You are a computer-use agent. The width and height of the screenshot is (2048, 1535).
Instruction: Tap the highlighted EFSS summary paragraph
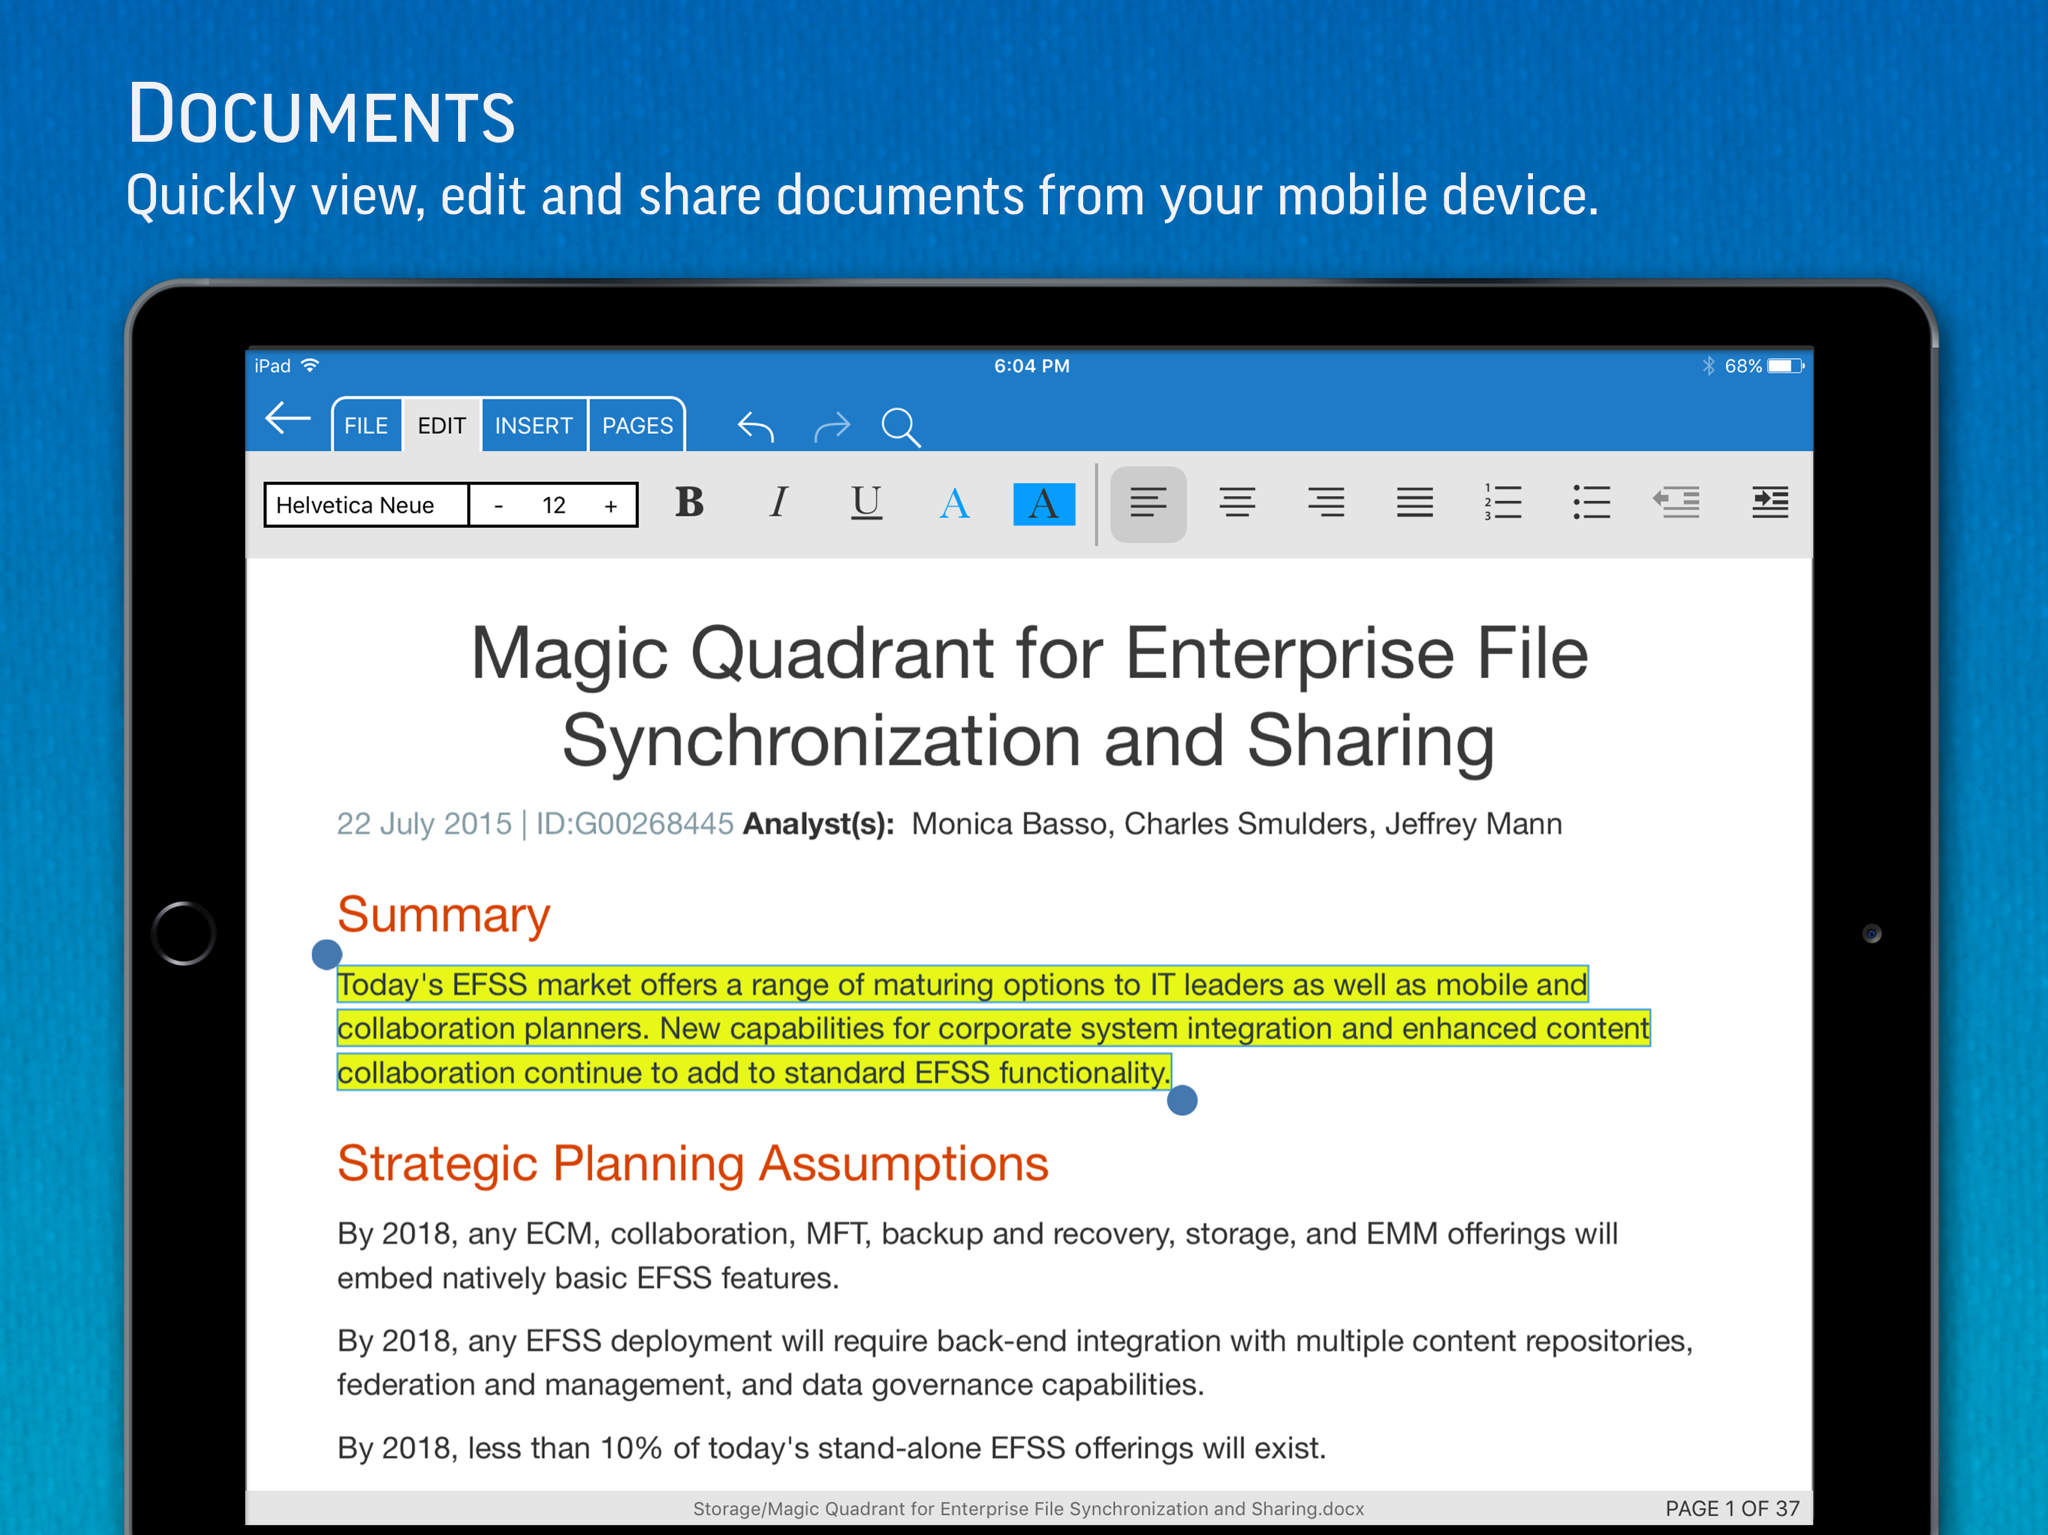coord(993,1029)
